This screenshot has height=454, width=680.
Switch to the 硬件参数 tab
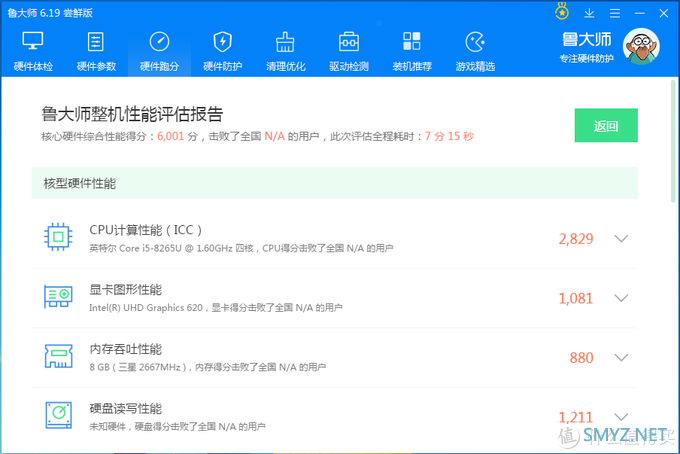click(96, 51)
